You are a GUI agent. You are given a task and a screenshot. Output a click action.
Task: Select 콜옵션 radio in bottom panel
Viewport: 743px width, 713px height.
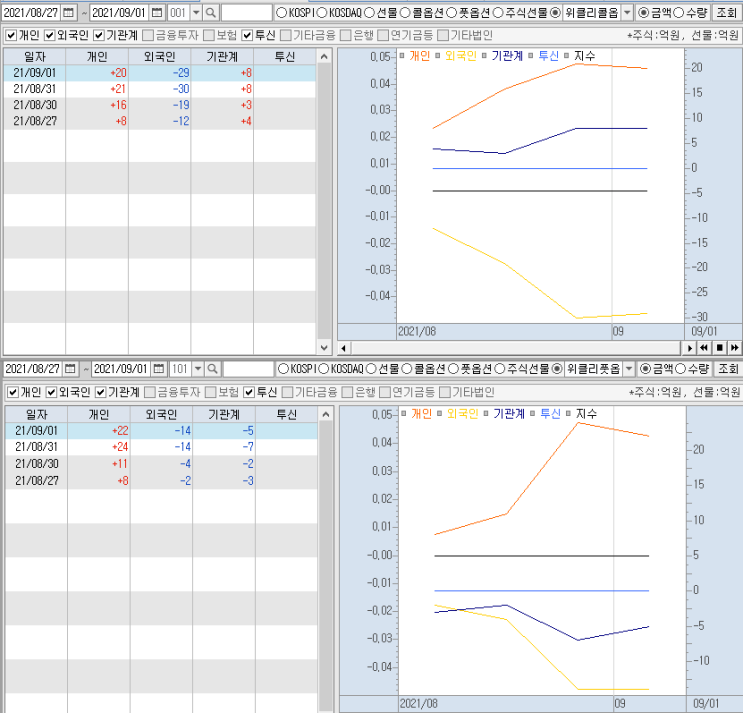(407, 369)
